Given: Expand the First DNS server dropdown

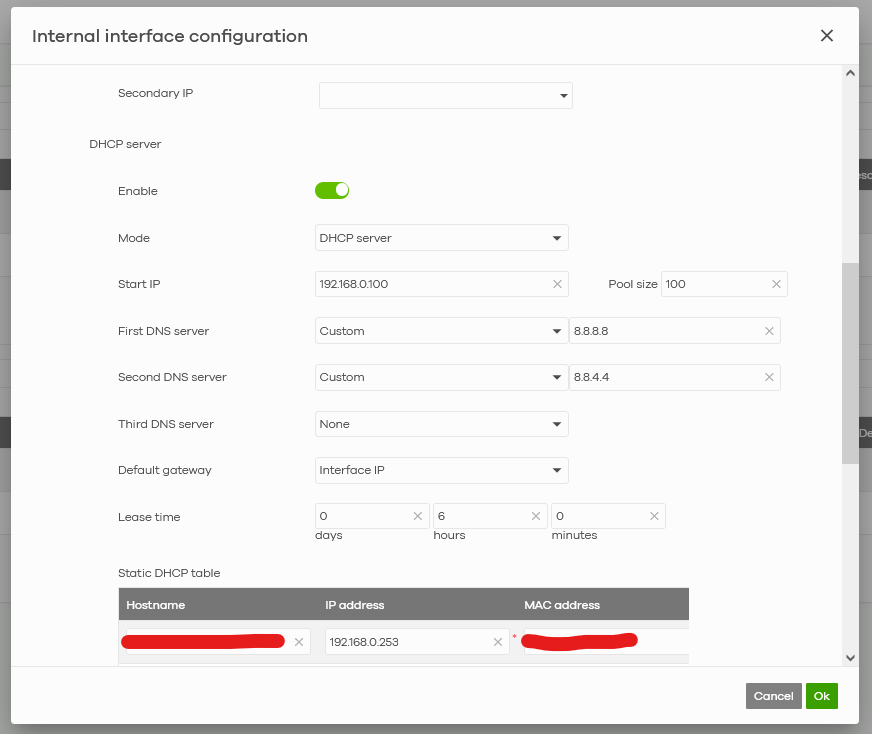Looking at the screenshot, I should 441,331.
